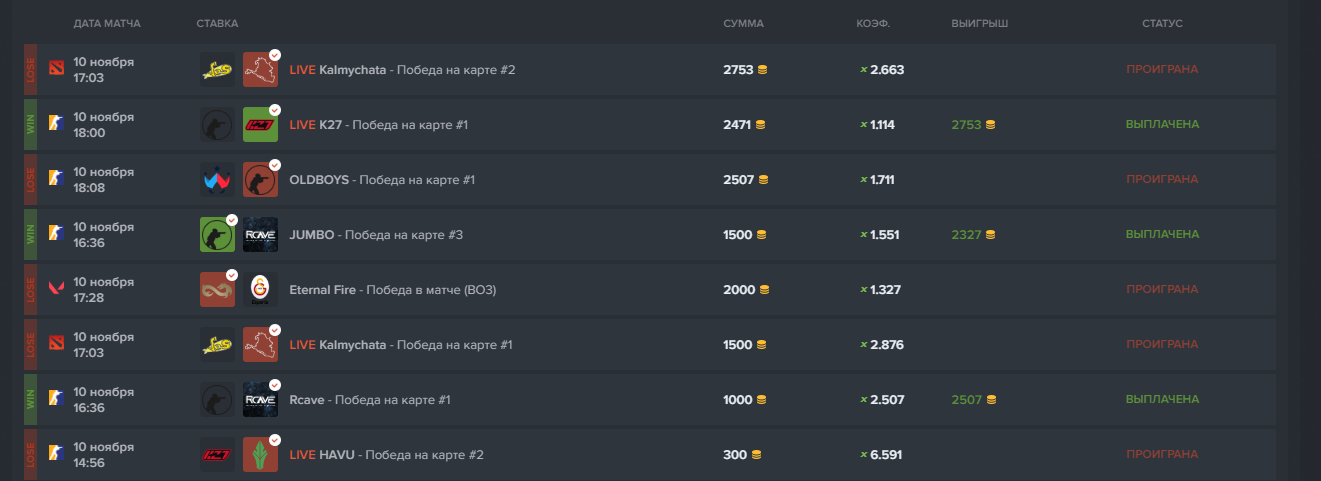This screenshot has width=1321, height=481.
Task: Click the КОЭФ. column header
Action: pos(873,23)
